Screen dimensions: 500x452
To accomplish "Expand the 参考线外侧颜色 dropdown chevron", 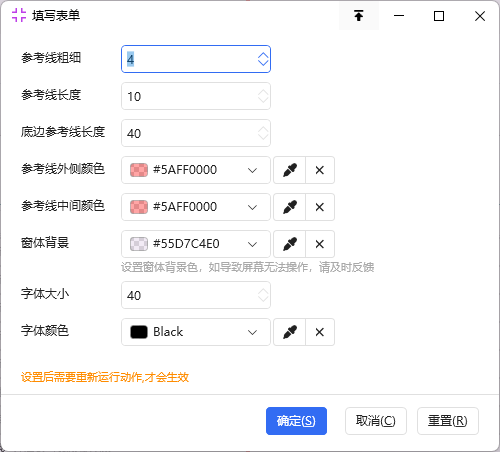I will [x=252, y=170].
